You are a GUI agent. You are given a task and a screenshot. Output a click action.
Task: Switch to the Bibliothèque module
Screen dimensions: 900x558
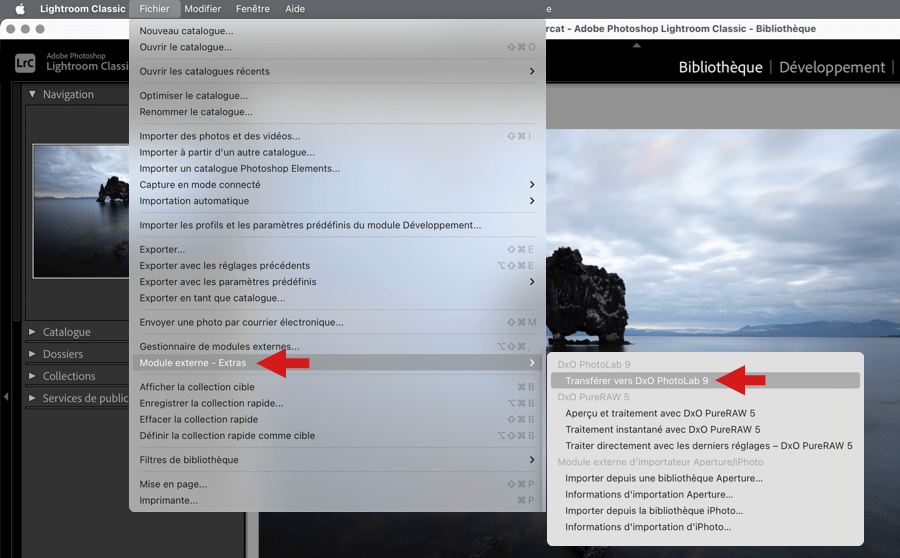coord(720,67)
